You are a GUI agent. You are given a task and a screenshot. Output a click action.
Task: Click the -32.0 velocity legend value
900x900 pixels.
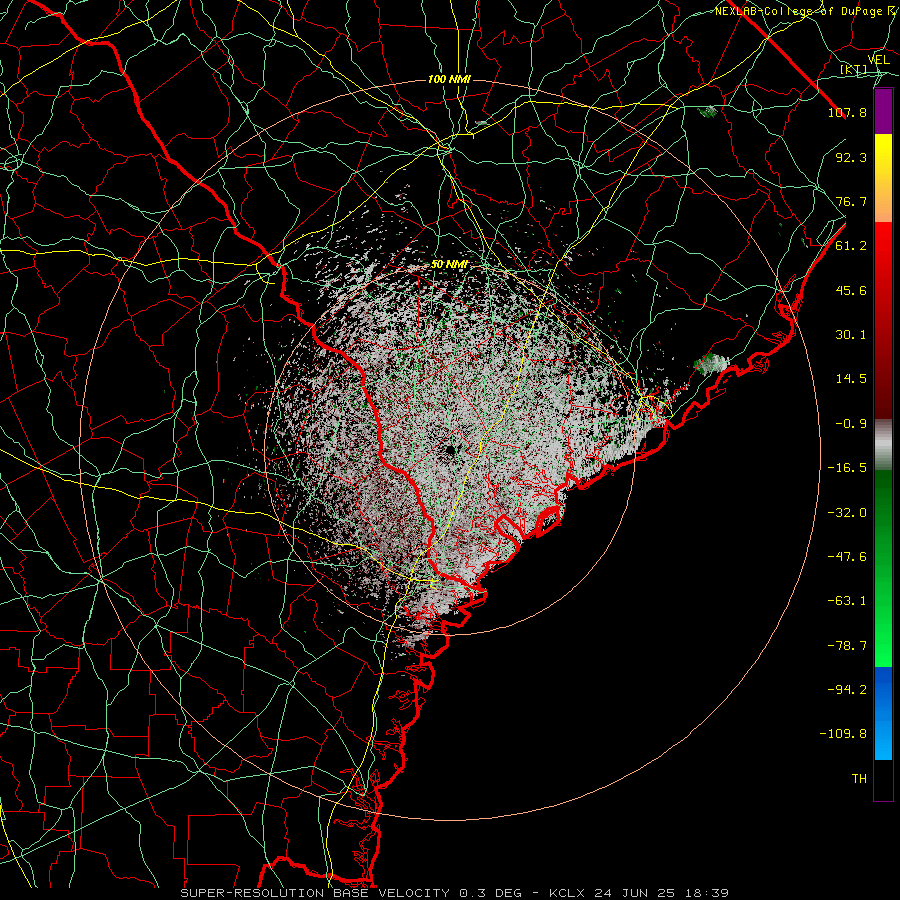click(847, 513)
